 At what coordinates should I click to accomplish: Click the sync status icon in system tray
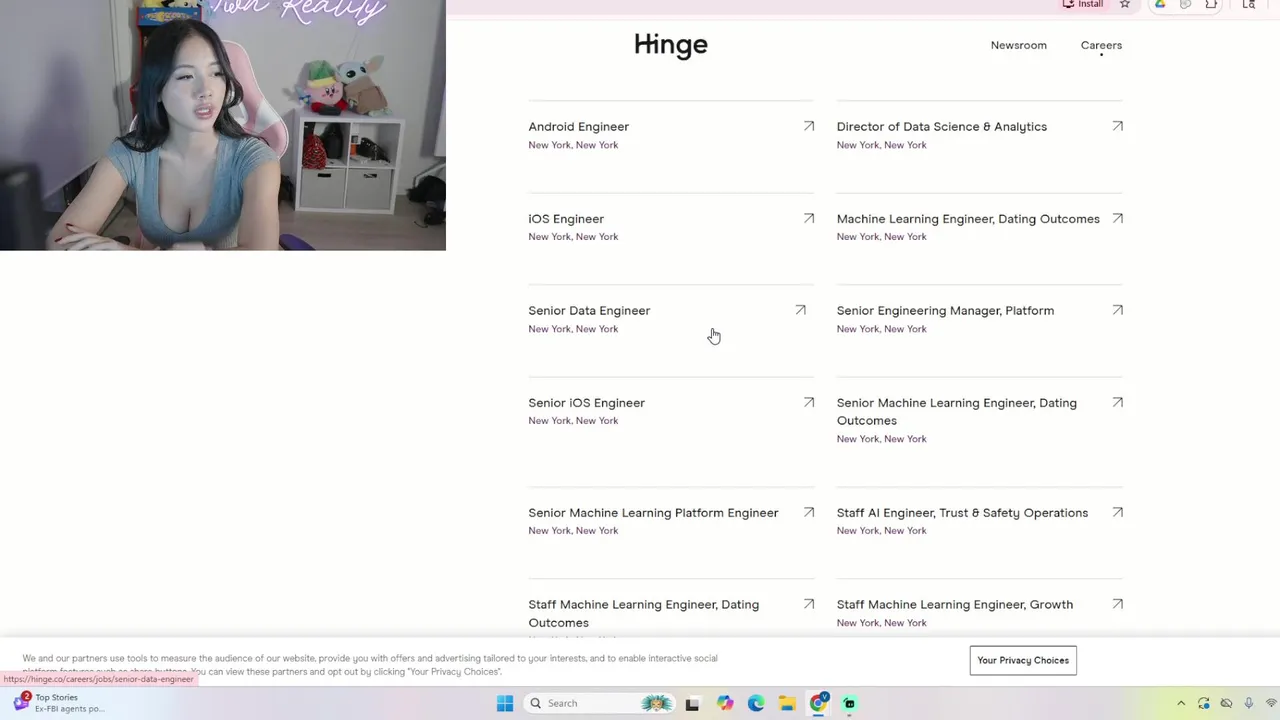click(1204, 703)
